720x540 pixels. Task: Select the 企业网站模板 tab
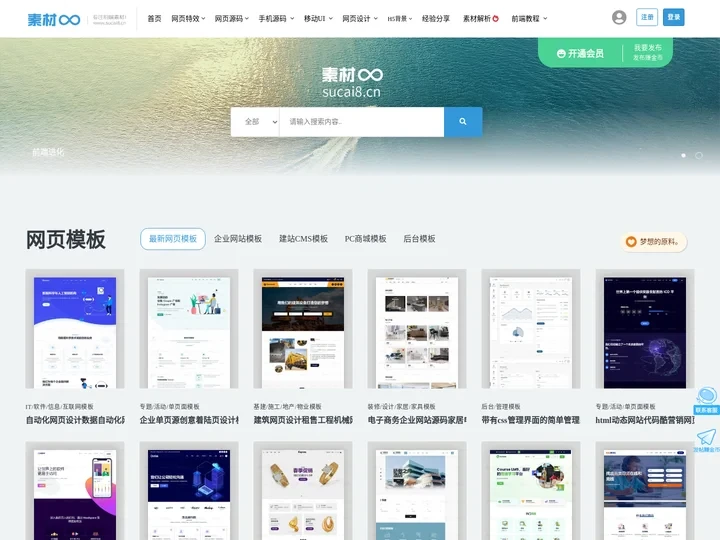click(238, 239)
